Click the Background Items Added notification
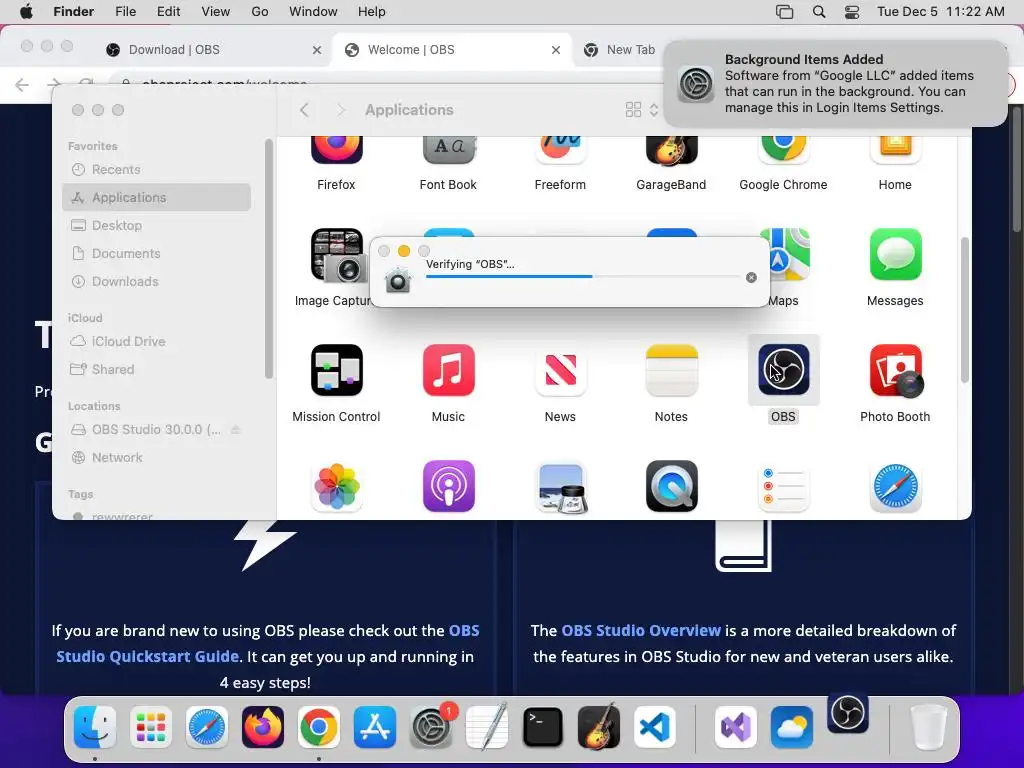This screenshot has width=1024, height=768. coord(835,84)
